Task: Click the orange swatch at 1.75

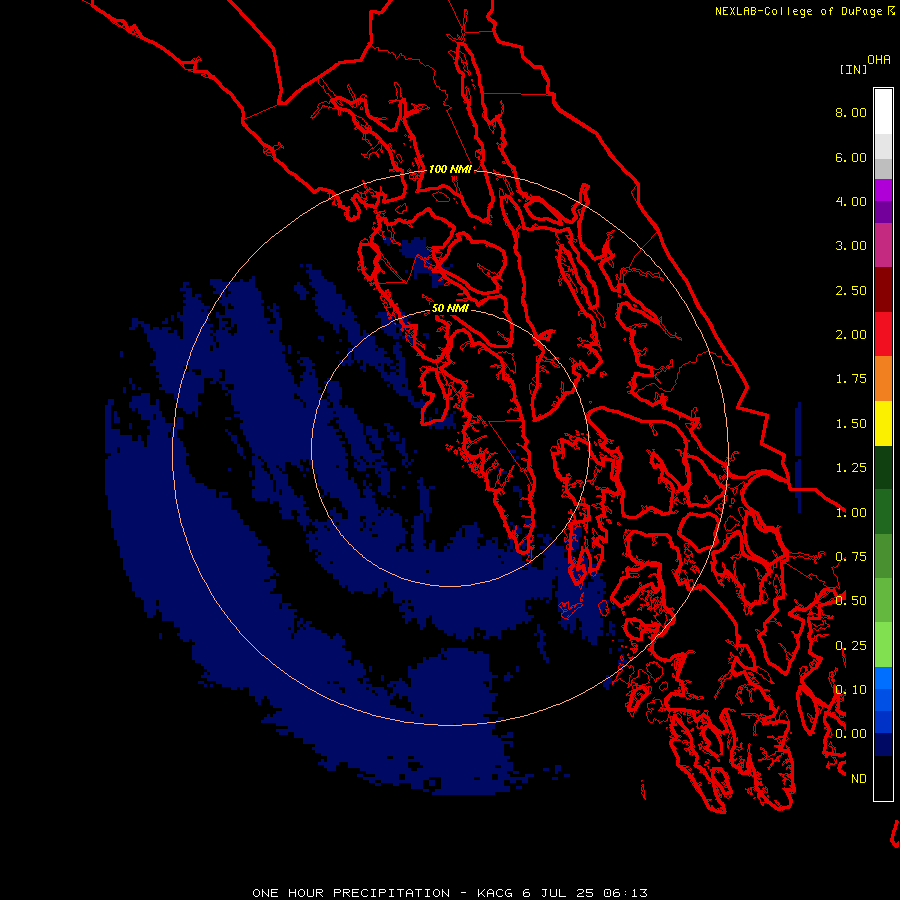Action: [883, 379]
